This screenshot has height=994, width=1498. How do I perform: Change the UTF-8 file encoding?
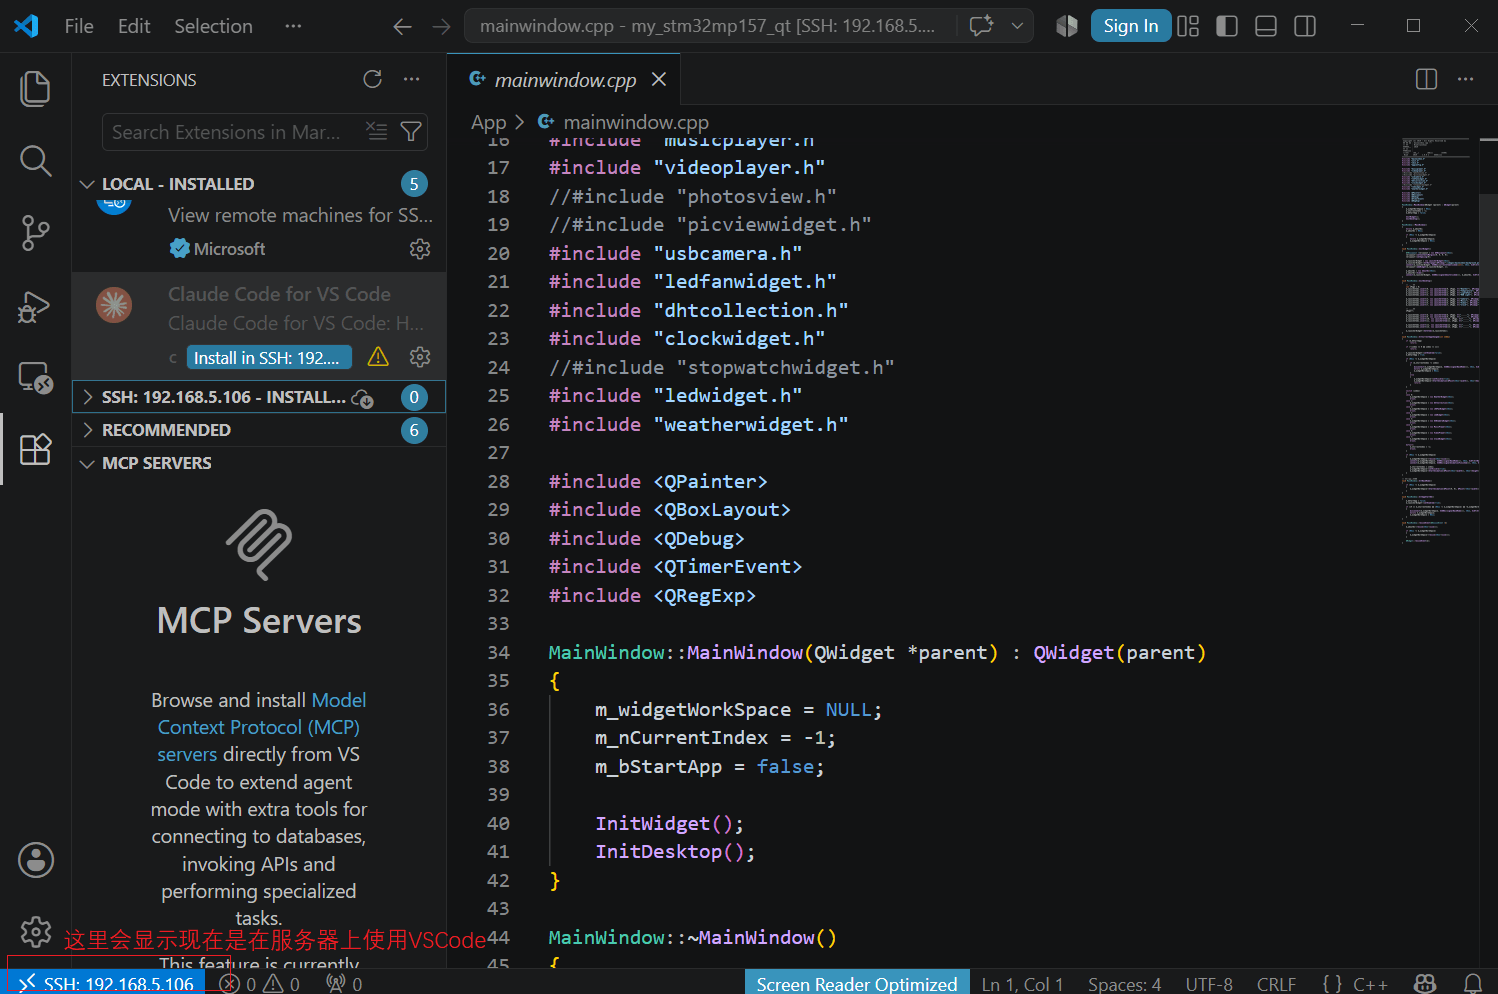(1209, 984)
